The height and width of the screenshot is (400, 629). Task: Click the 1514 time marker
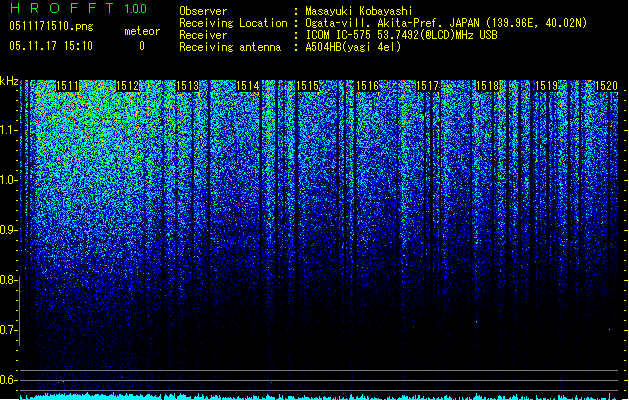[248, 86]
